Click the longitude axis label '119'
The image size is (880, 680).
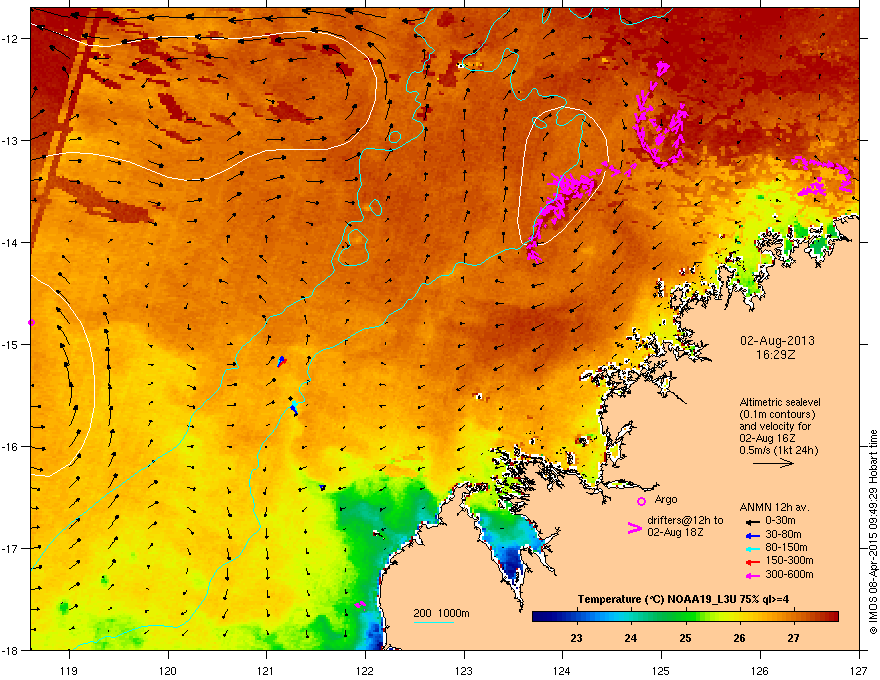tap(69, 670)
